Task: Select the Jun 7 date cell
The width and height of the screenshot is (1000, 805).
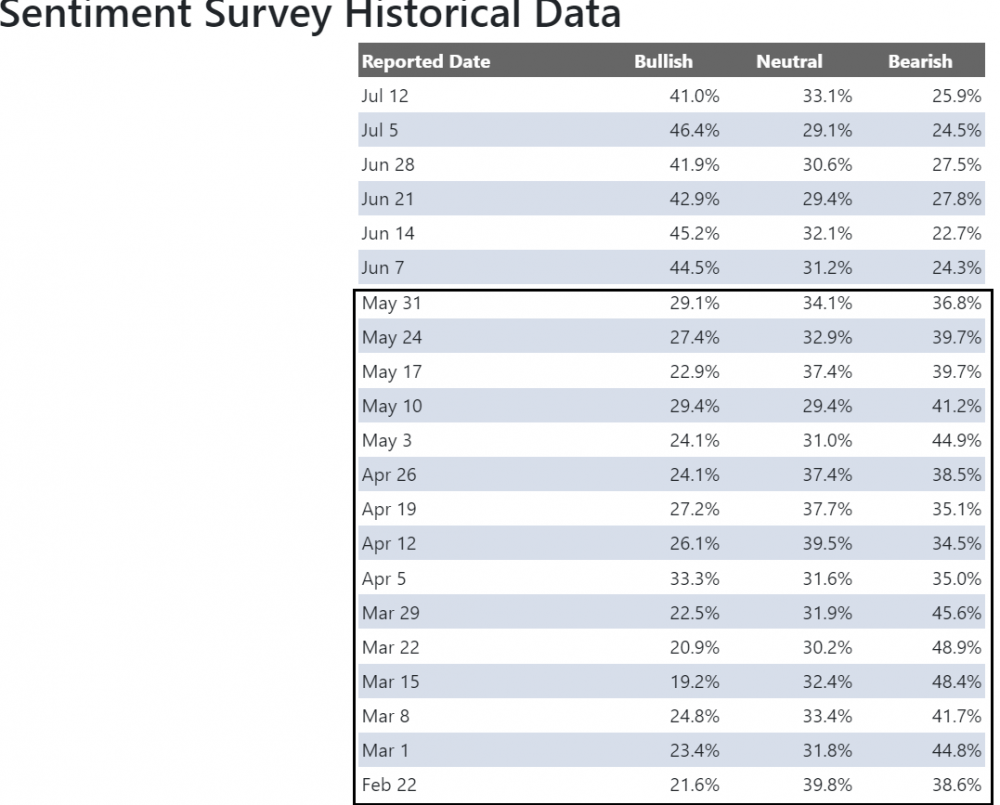Action: pyautogui.click(x=385, y=268)
